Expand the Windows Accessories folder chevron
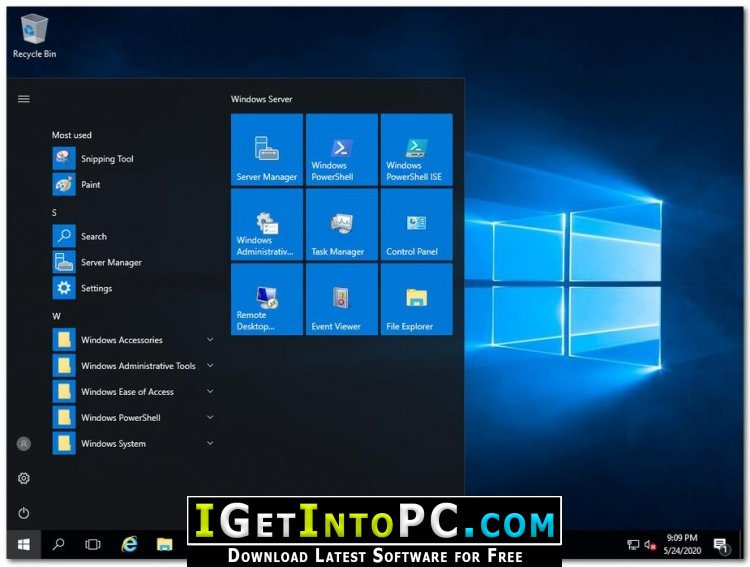This screenshot has width=750, height=567. pyautogui.click(x=210, y=340)
